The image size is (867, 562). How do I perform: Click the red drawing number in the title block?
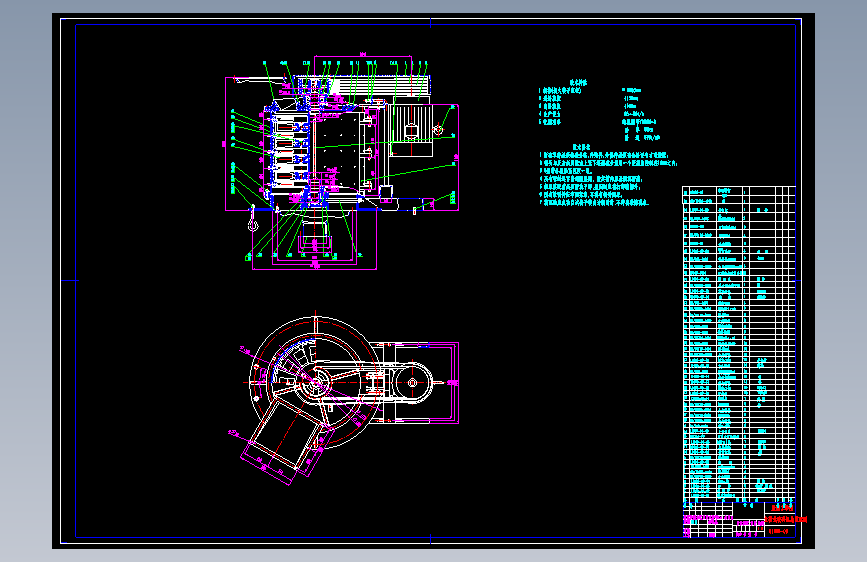[x=779, y=532]
